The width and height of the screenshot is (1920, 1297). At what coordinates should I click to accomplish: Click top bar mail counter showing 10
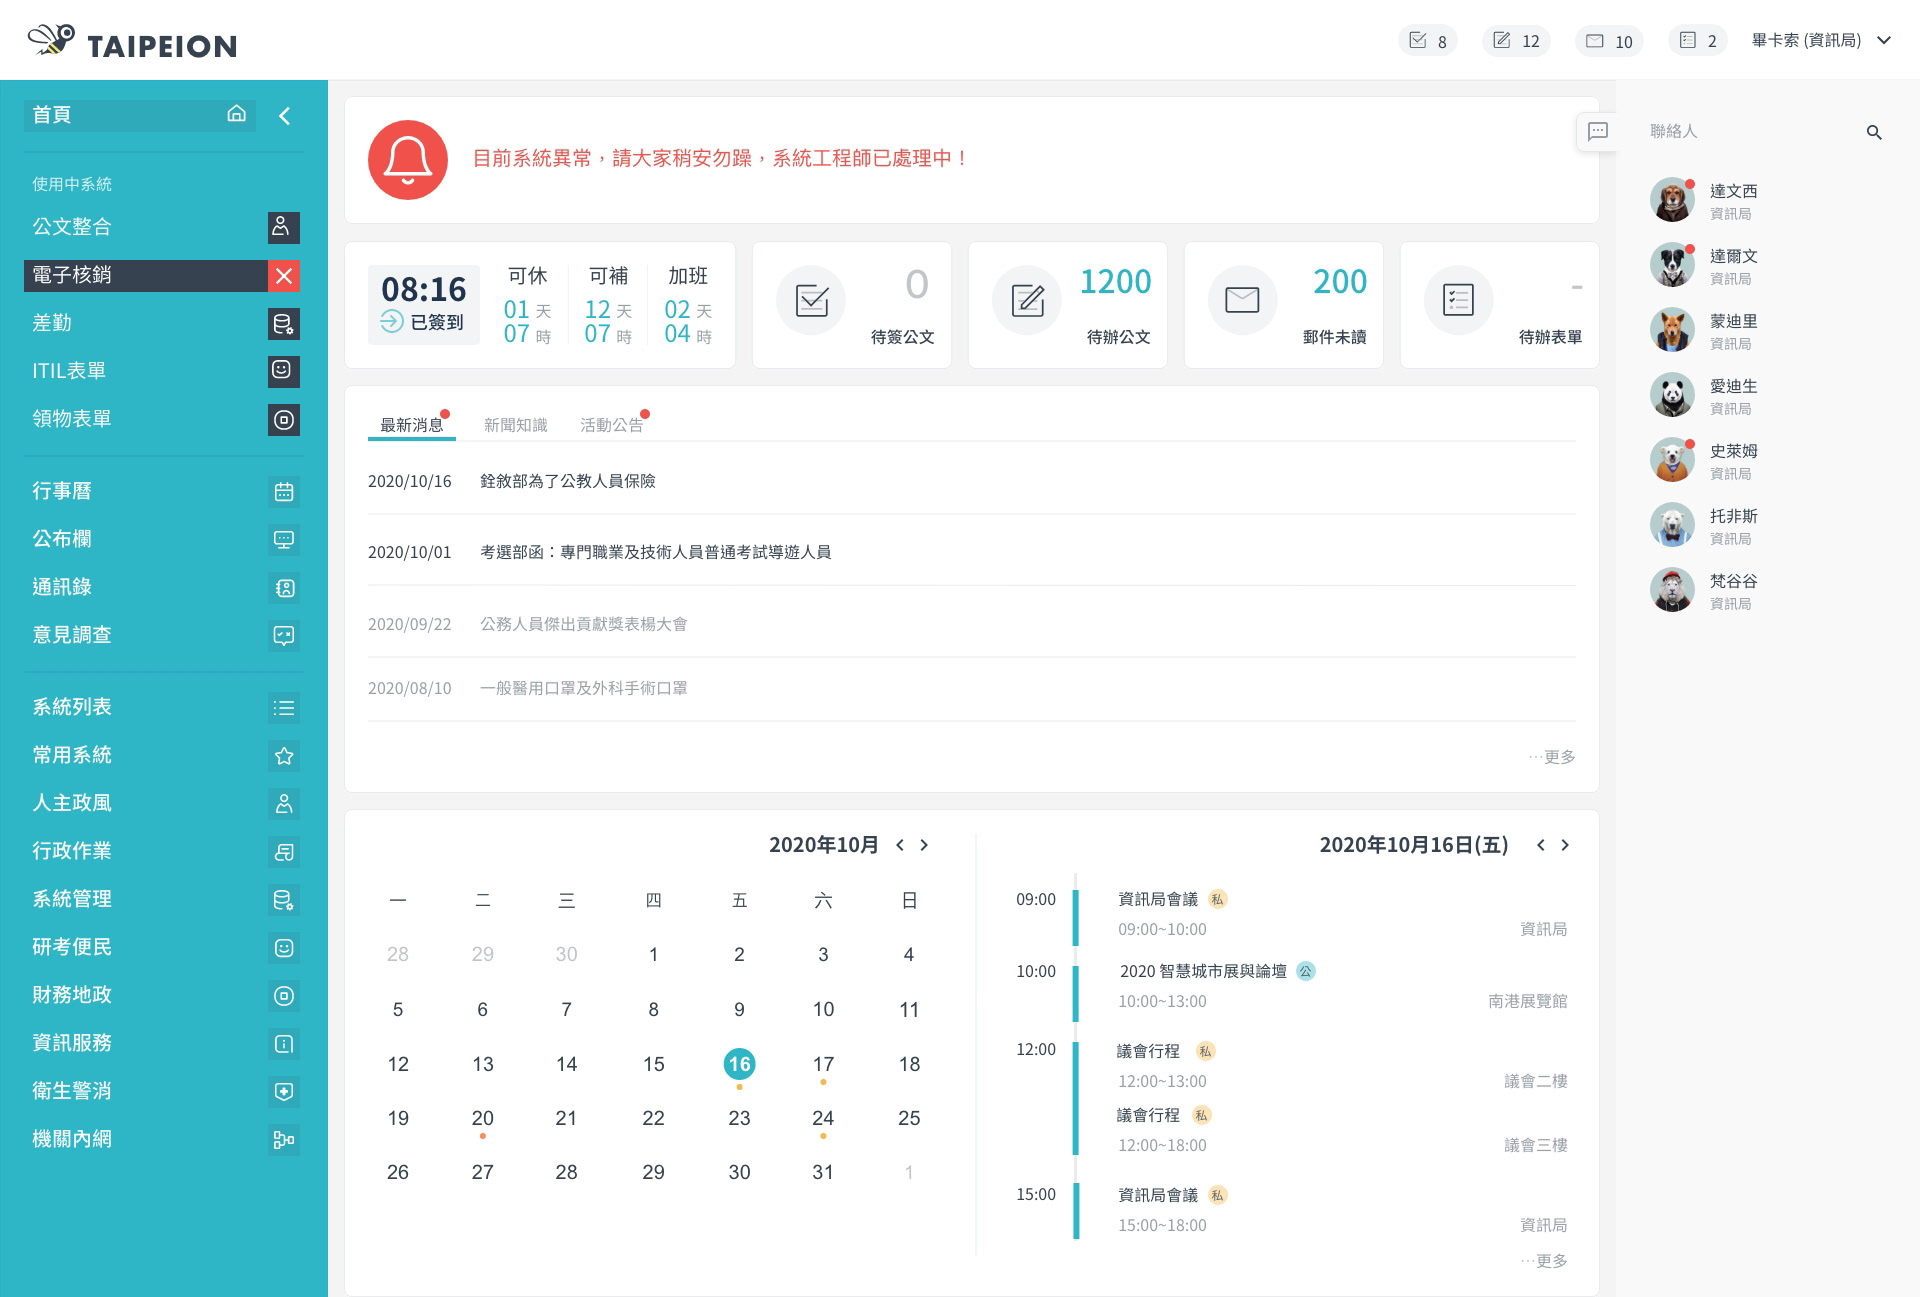click(x=1608, y=41)
